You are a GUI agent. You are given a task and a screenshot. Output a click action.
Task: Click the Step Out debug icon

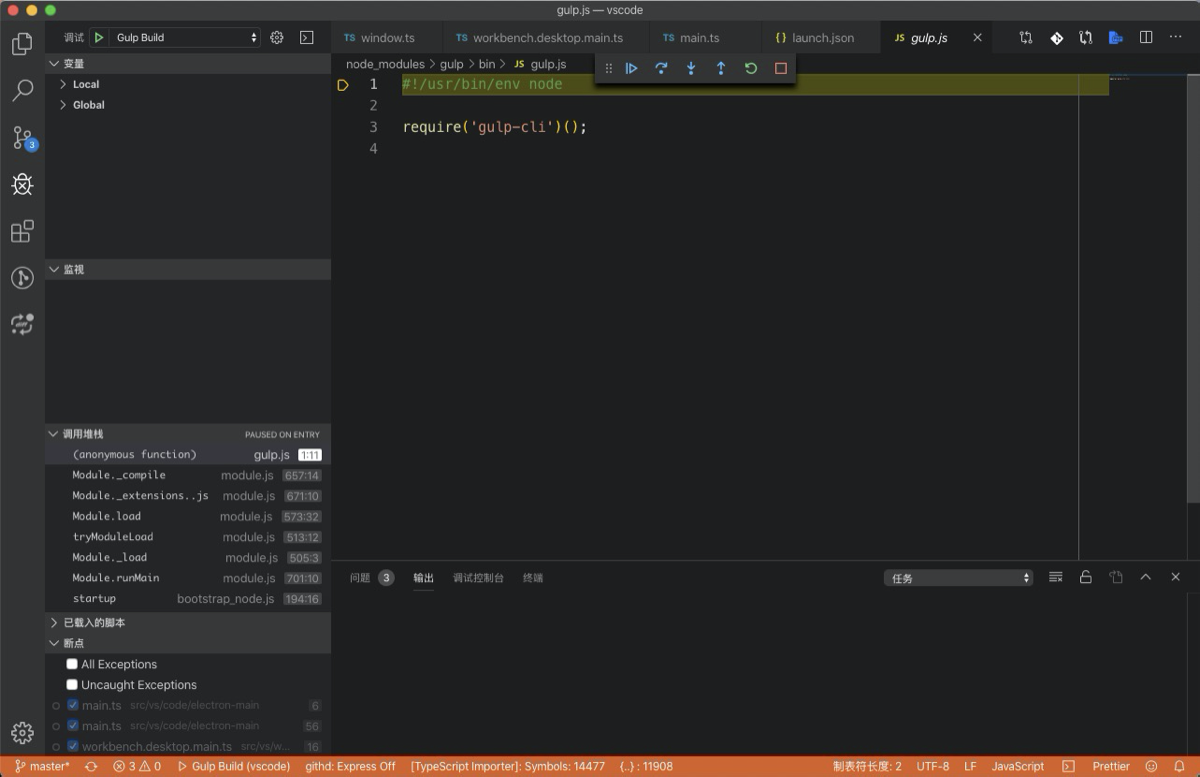[x=721, y=68]
